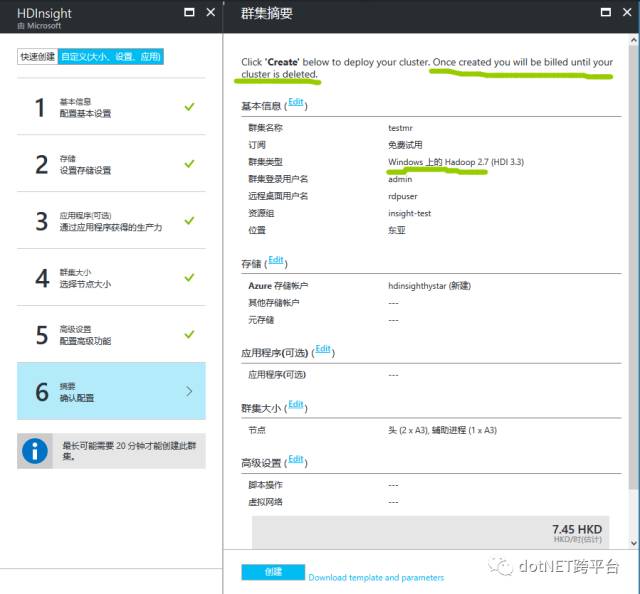Maximize the HDInsight blade
Image resolution: width=640 pixels, height=594 pixels.
(x=189, y=12)
